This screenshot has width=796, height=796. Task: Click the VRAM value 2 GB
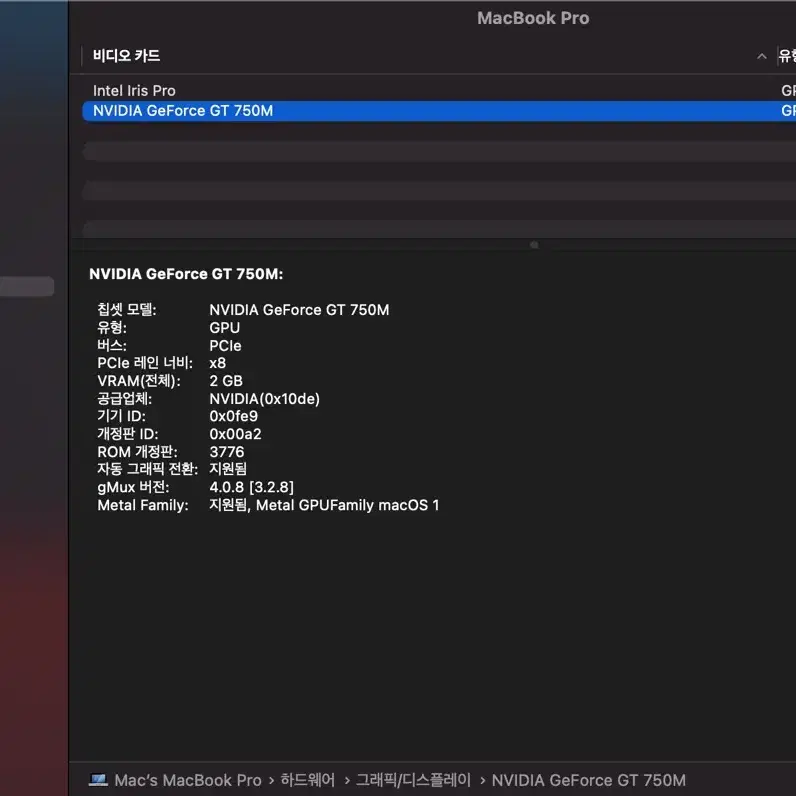(226, 381)
